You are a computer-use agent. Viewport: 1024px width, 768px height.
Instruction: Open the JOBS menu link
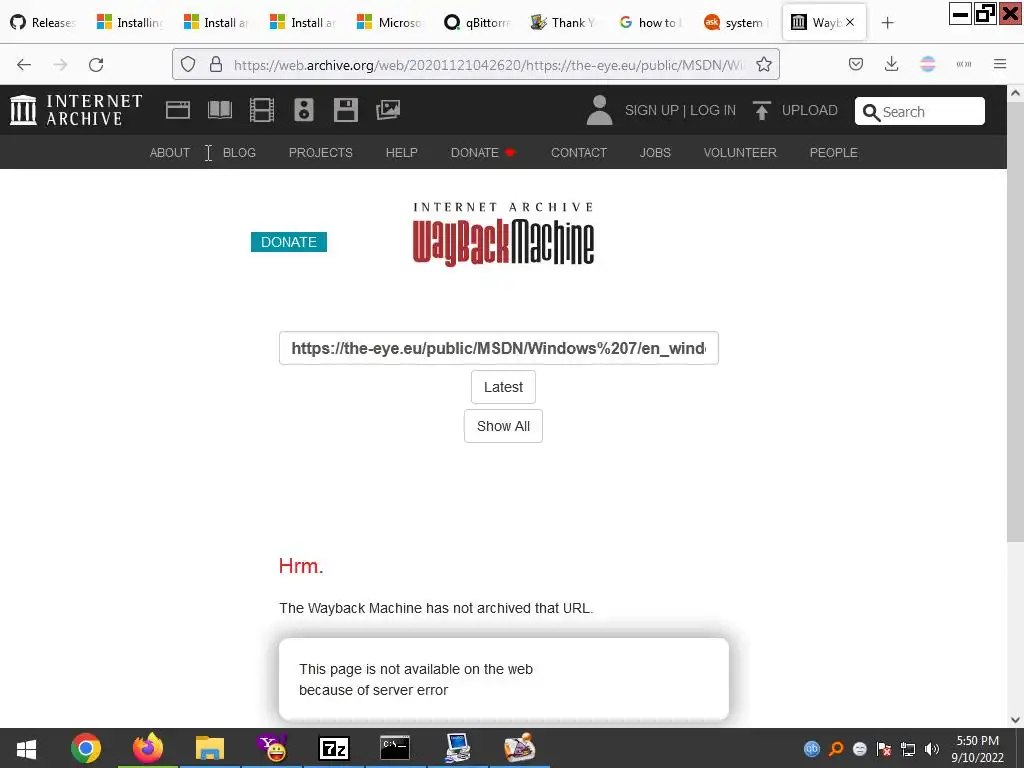[x=655, y=153]
